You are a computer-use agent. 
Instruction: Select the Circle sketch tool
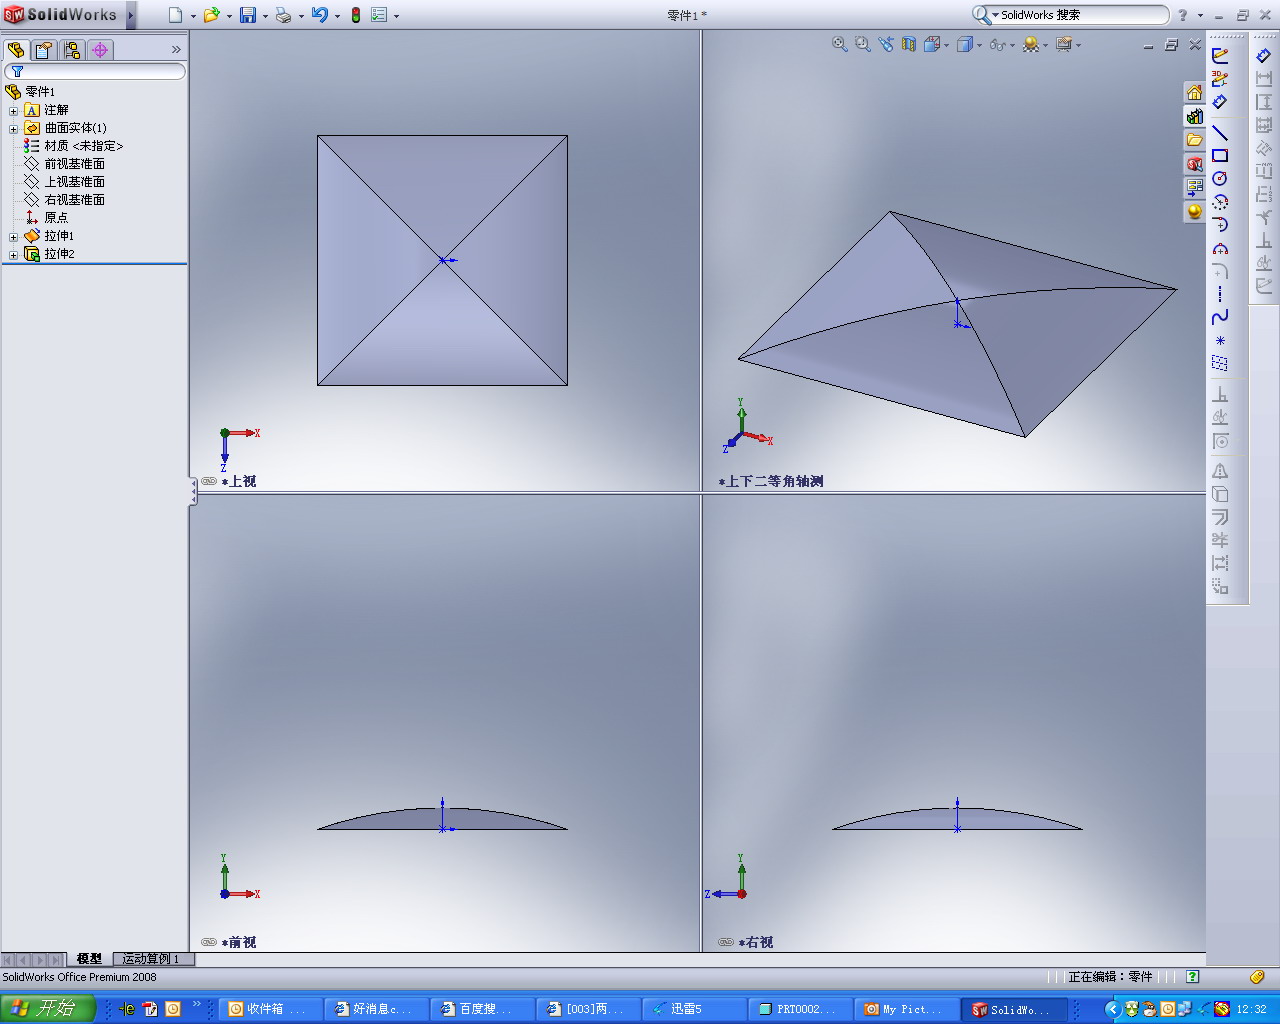pos(1220,178)
